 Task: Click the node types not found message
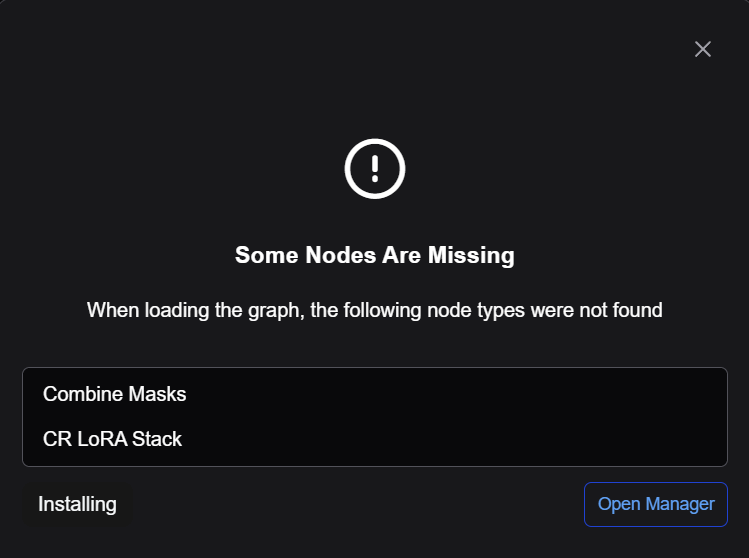tap(374, 310)
